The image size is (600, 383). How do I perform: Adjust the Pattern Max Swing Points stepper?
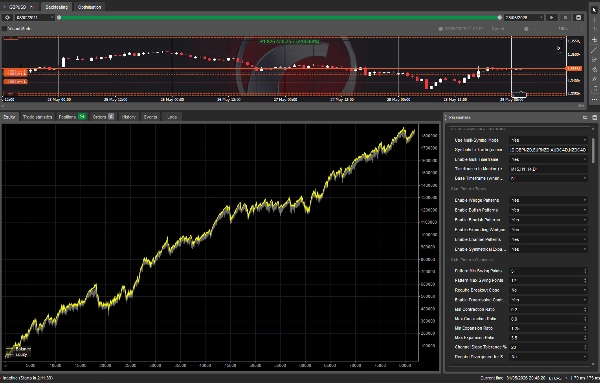(585, 280)
